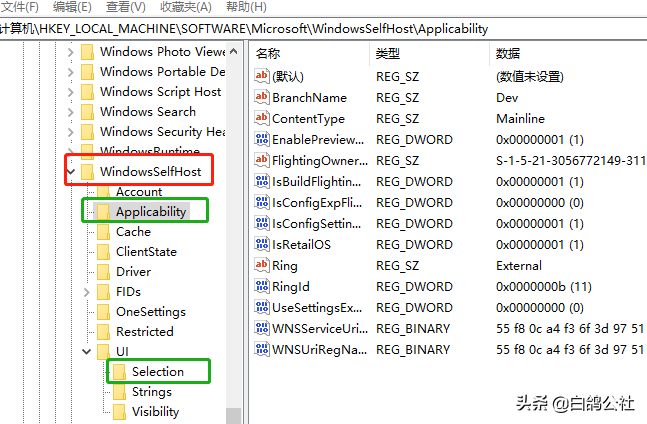647x424 pixels.
Task: Select the BranchName string value icon
Action: (262, 97)
